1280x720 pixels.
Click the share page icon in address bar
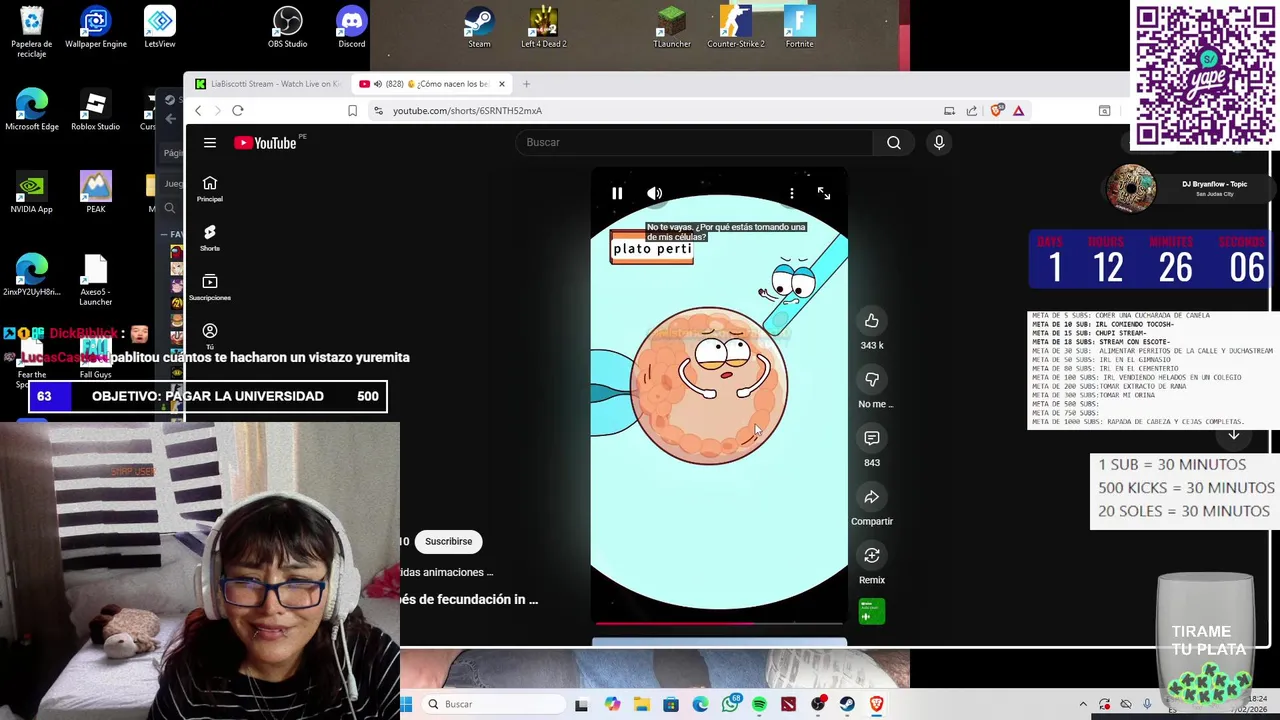[972, 111]
